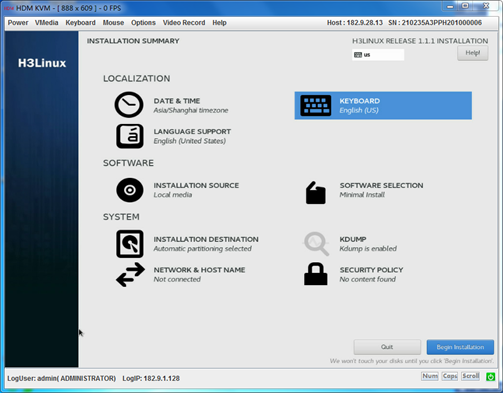Open KDUMP magnifier icon

(316, 244)
